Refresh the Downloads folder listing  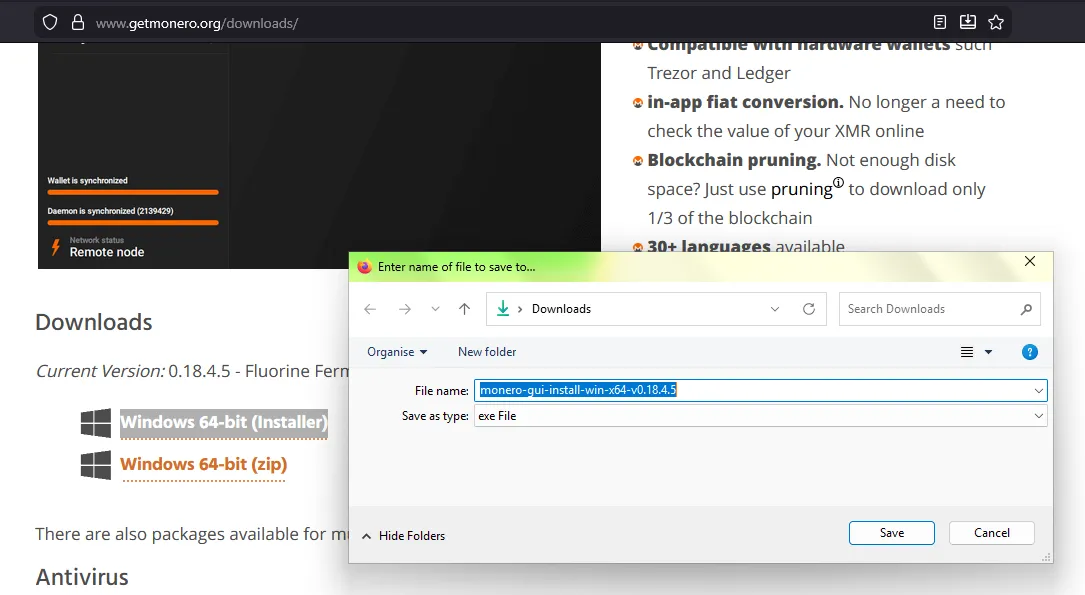pyautogui.click(x=809, y=309)
